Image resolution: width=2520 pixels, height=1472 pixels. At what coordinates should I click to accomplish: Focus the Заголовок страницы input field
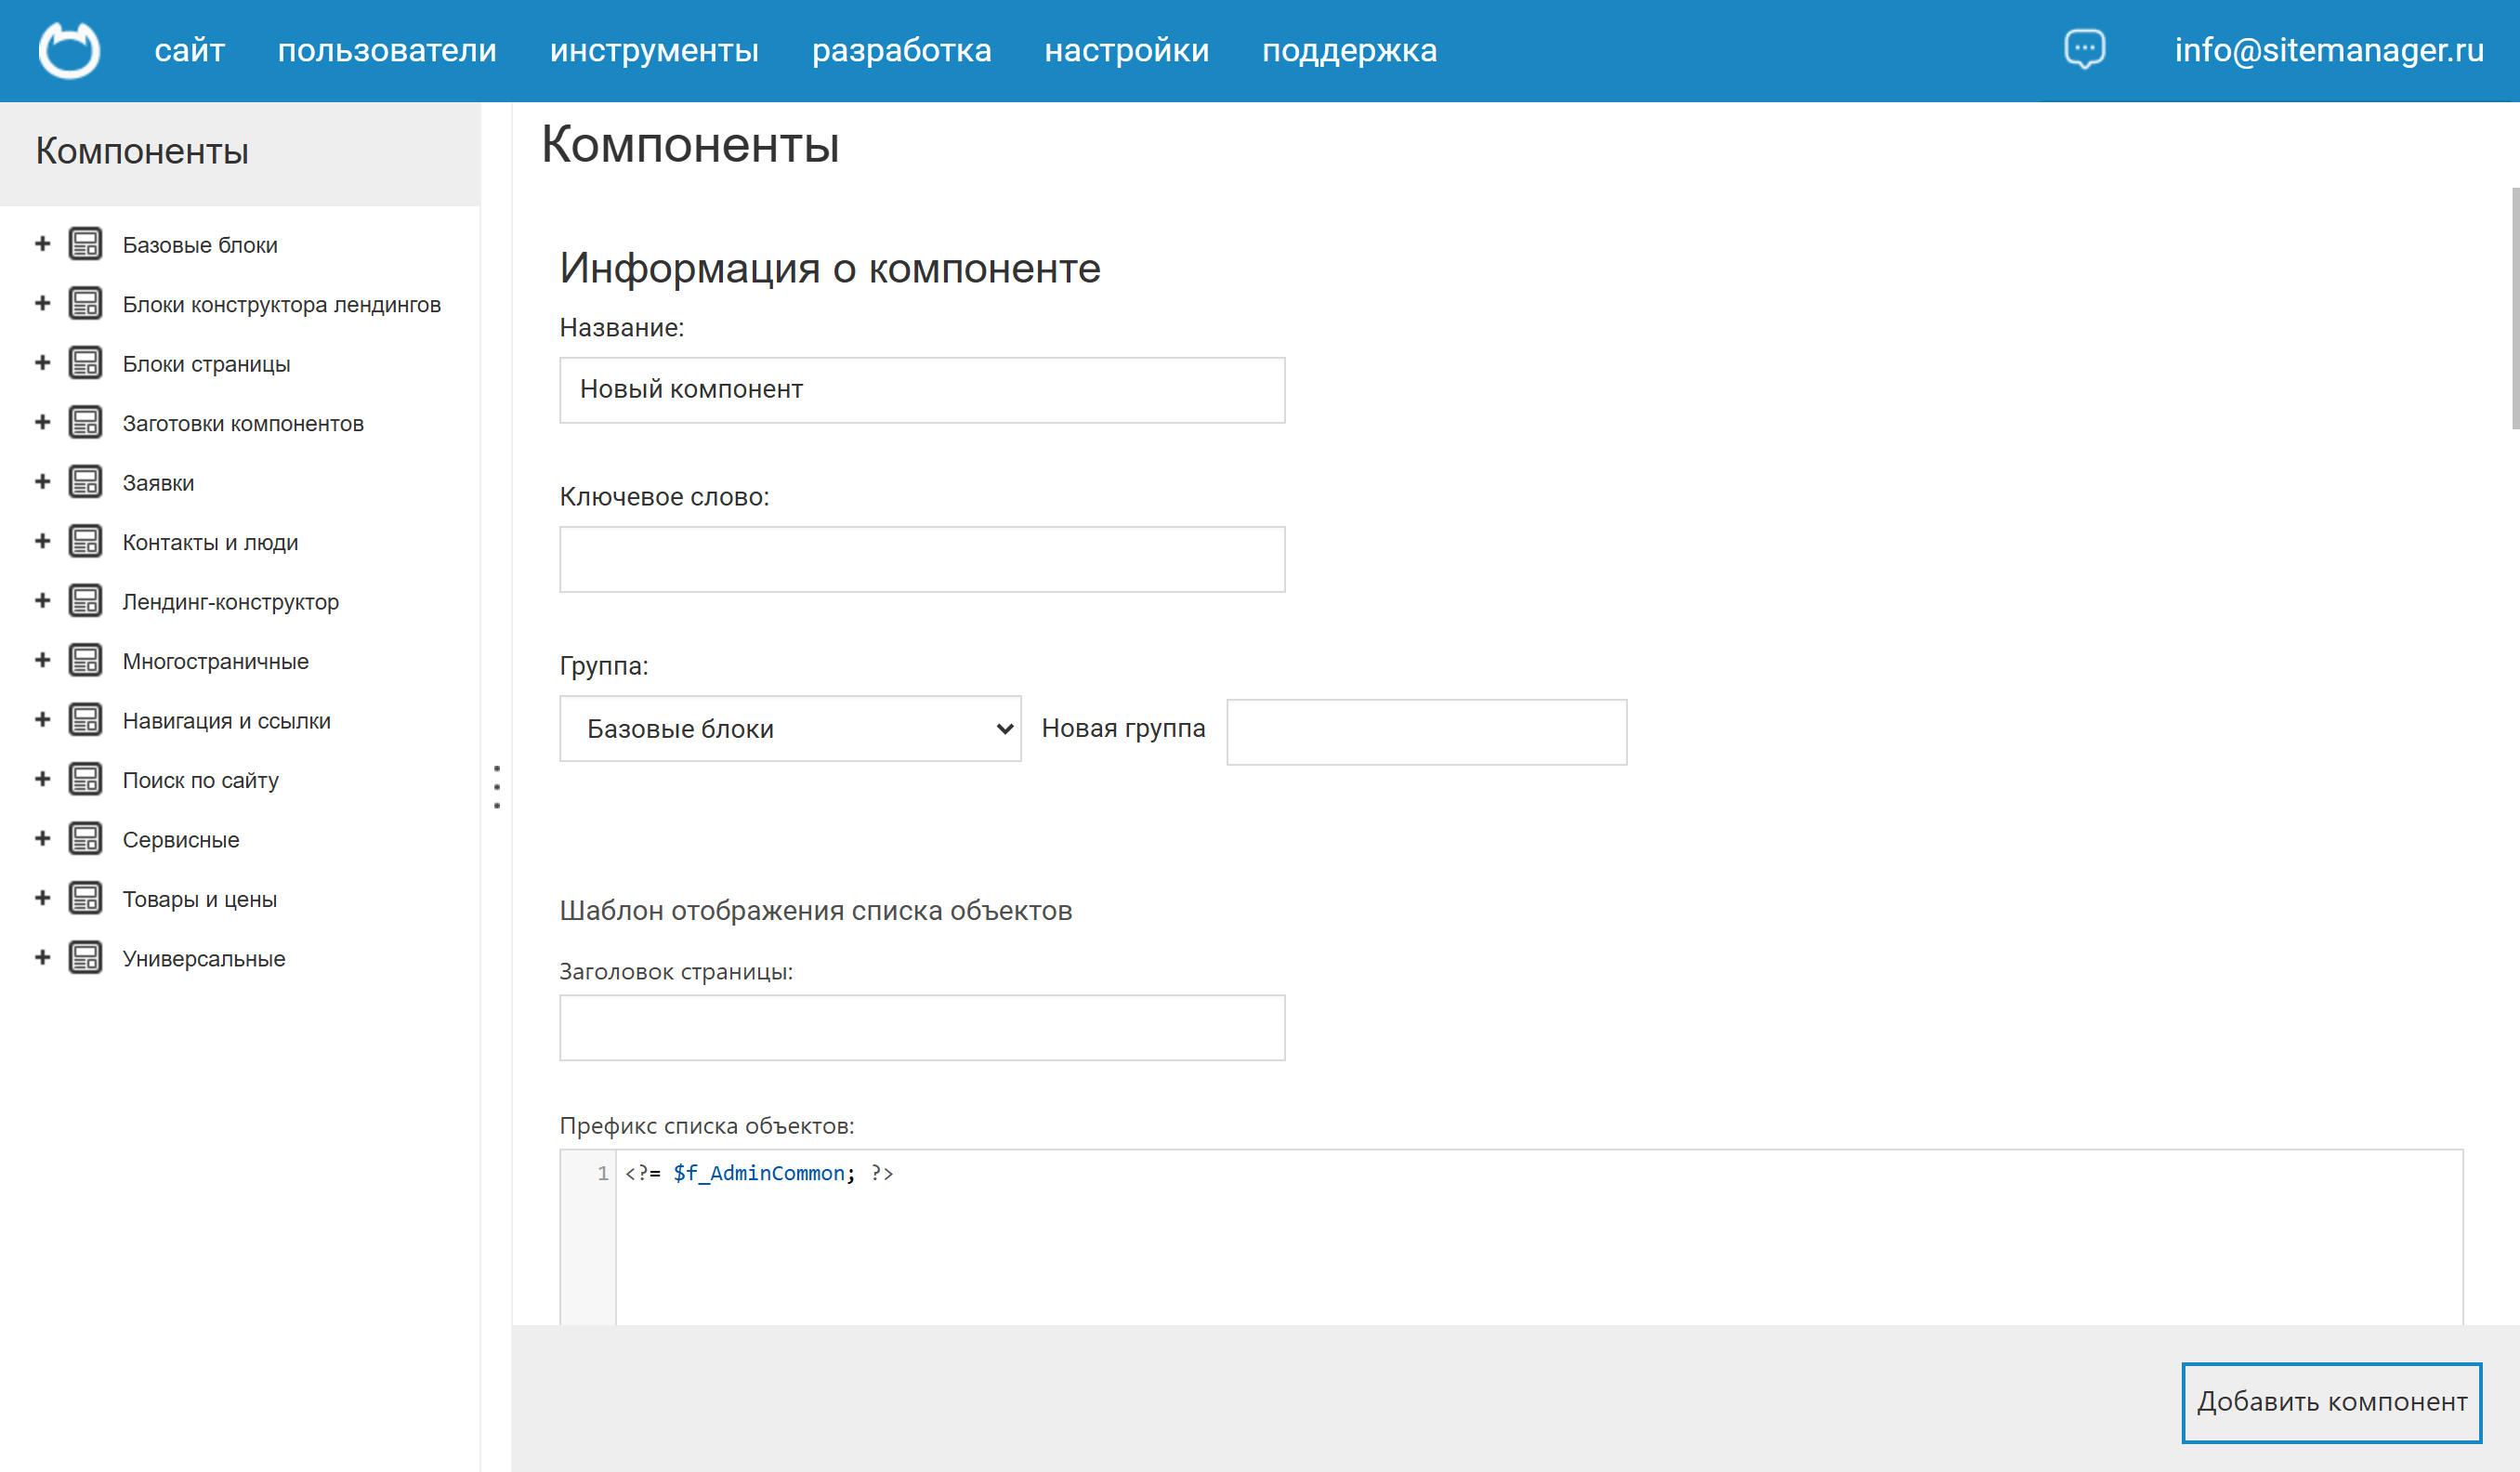pyautogui.click(x=922, y=1027)
